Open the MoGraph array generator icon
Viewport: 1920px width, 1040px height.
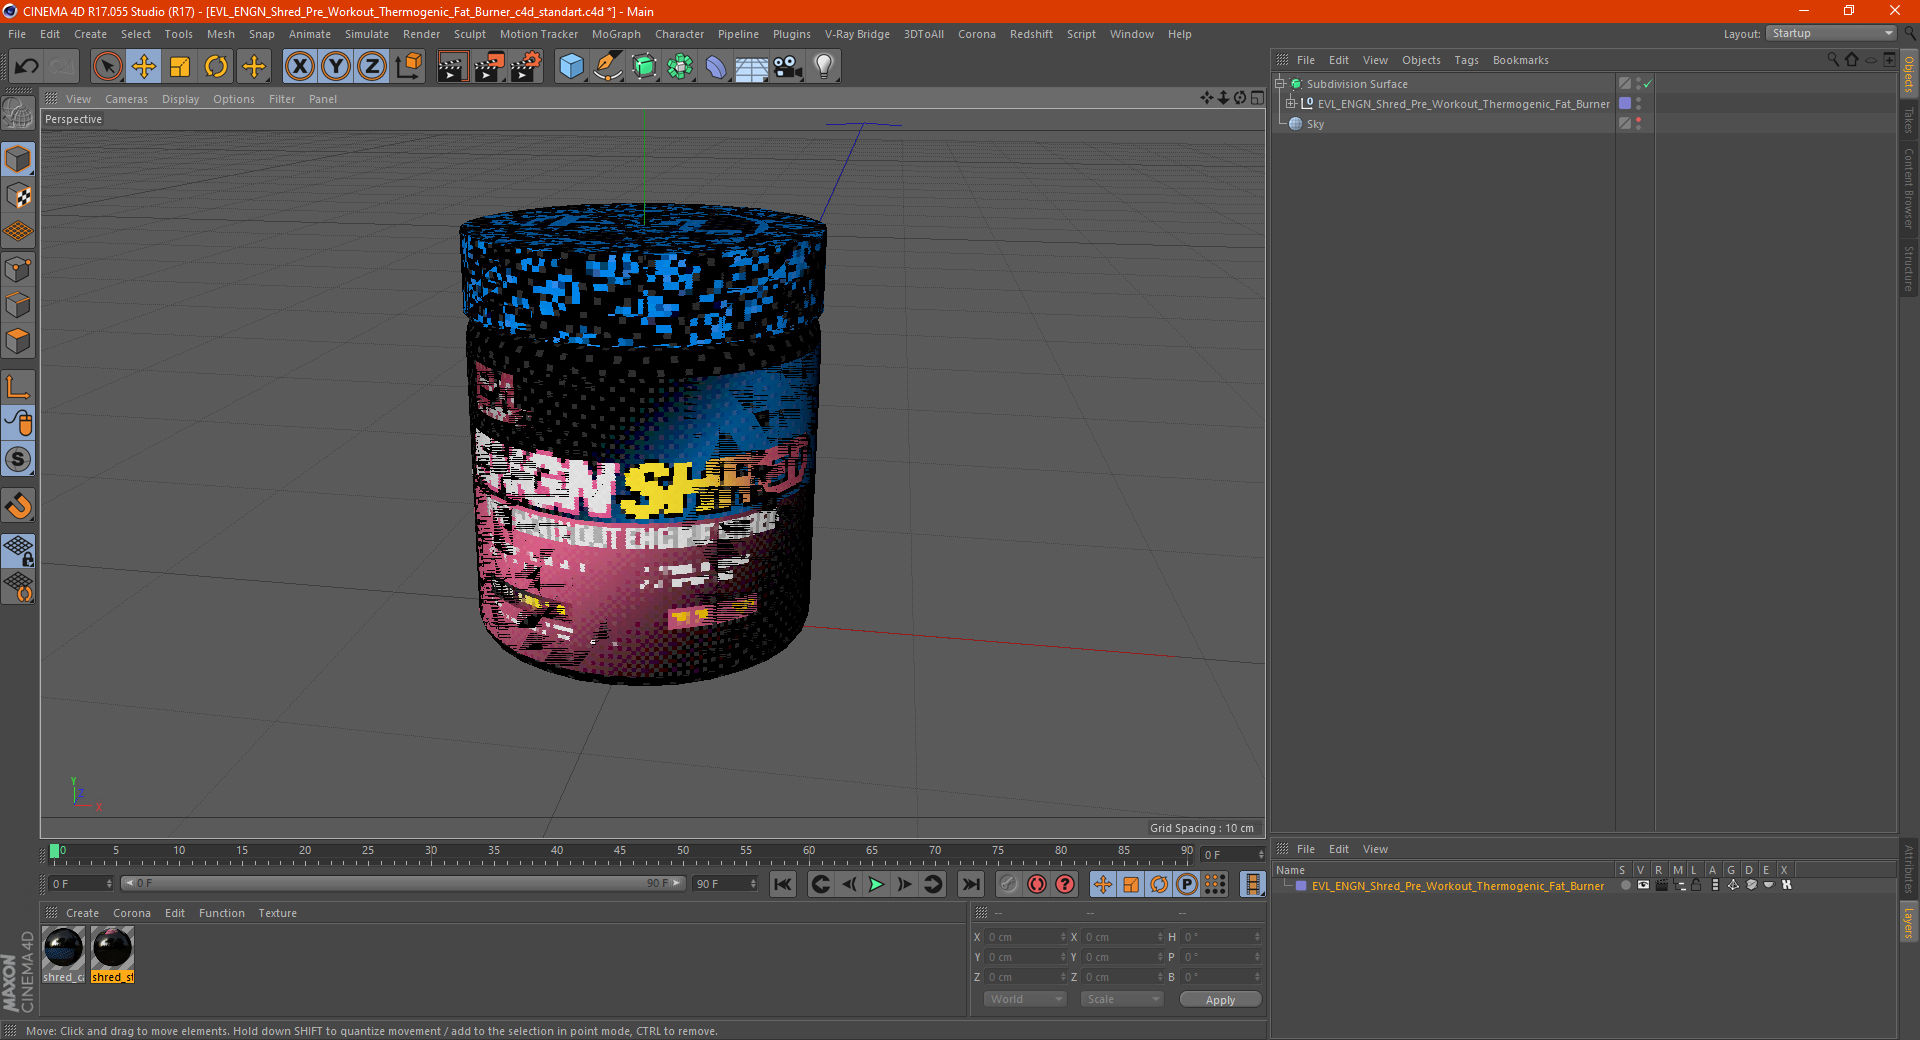(680, 67)
